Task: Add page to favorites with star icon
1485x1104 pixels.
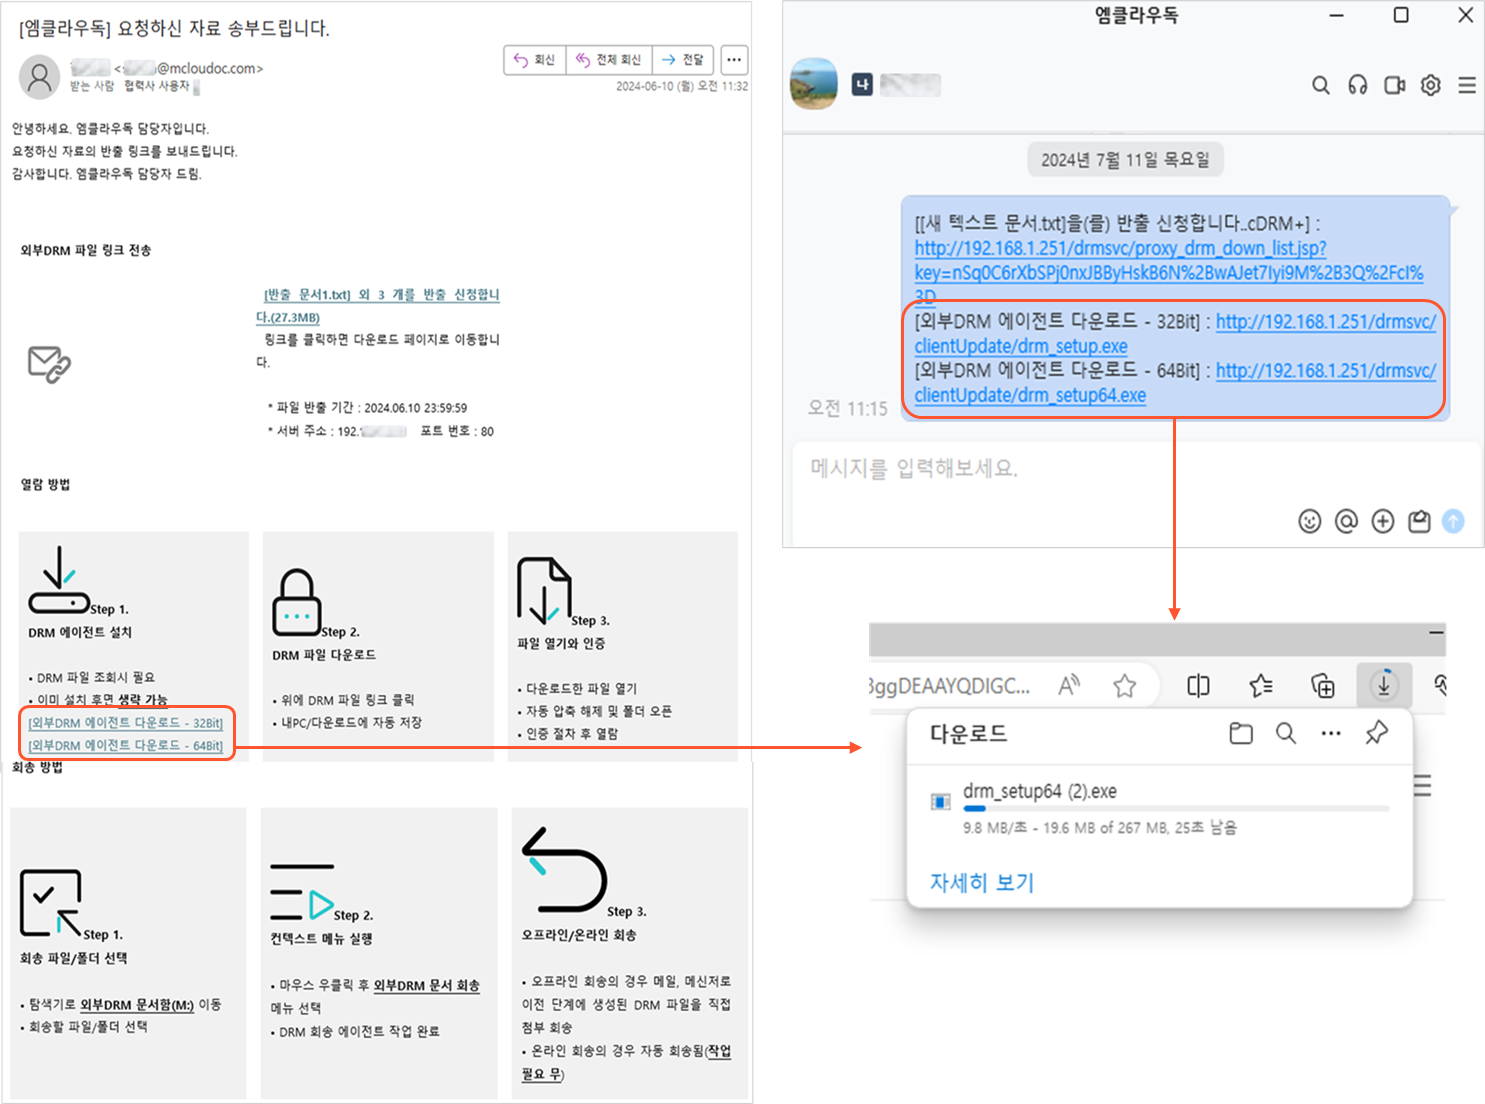Action: coord(1125,686)
